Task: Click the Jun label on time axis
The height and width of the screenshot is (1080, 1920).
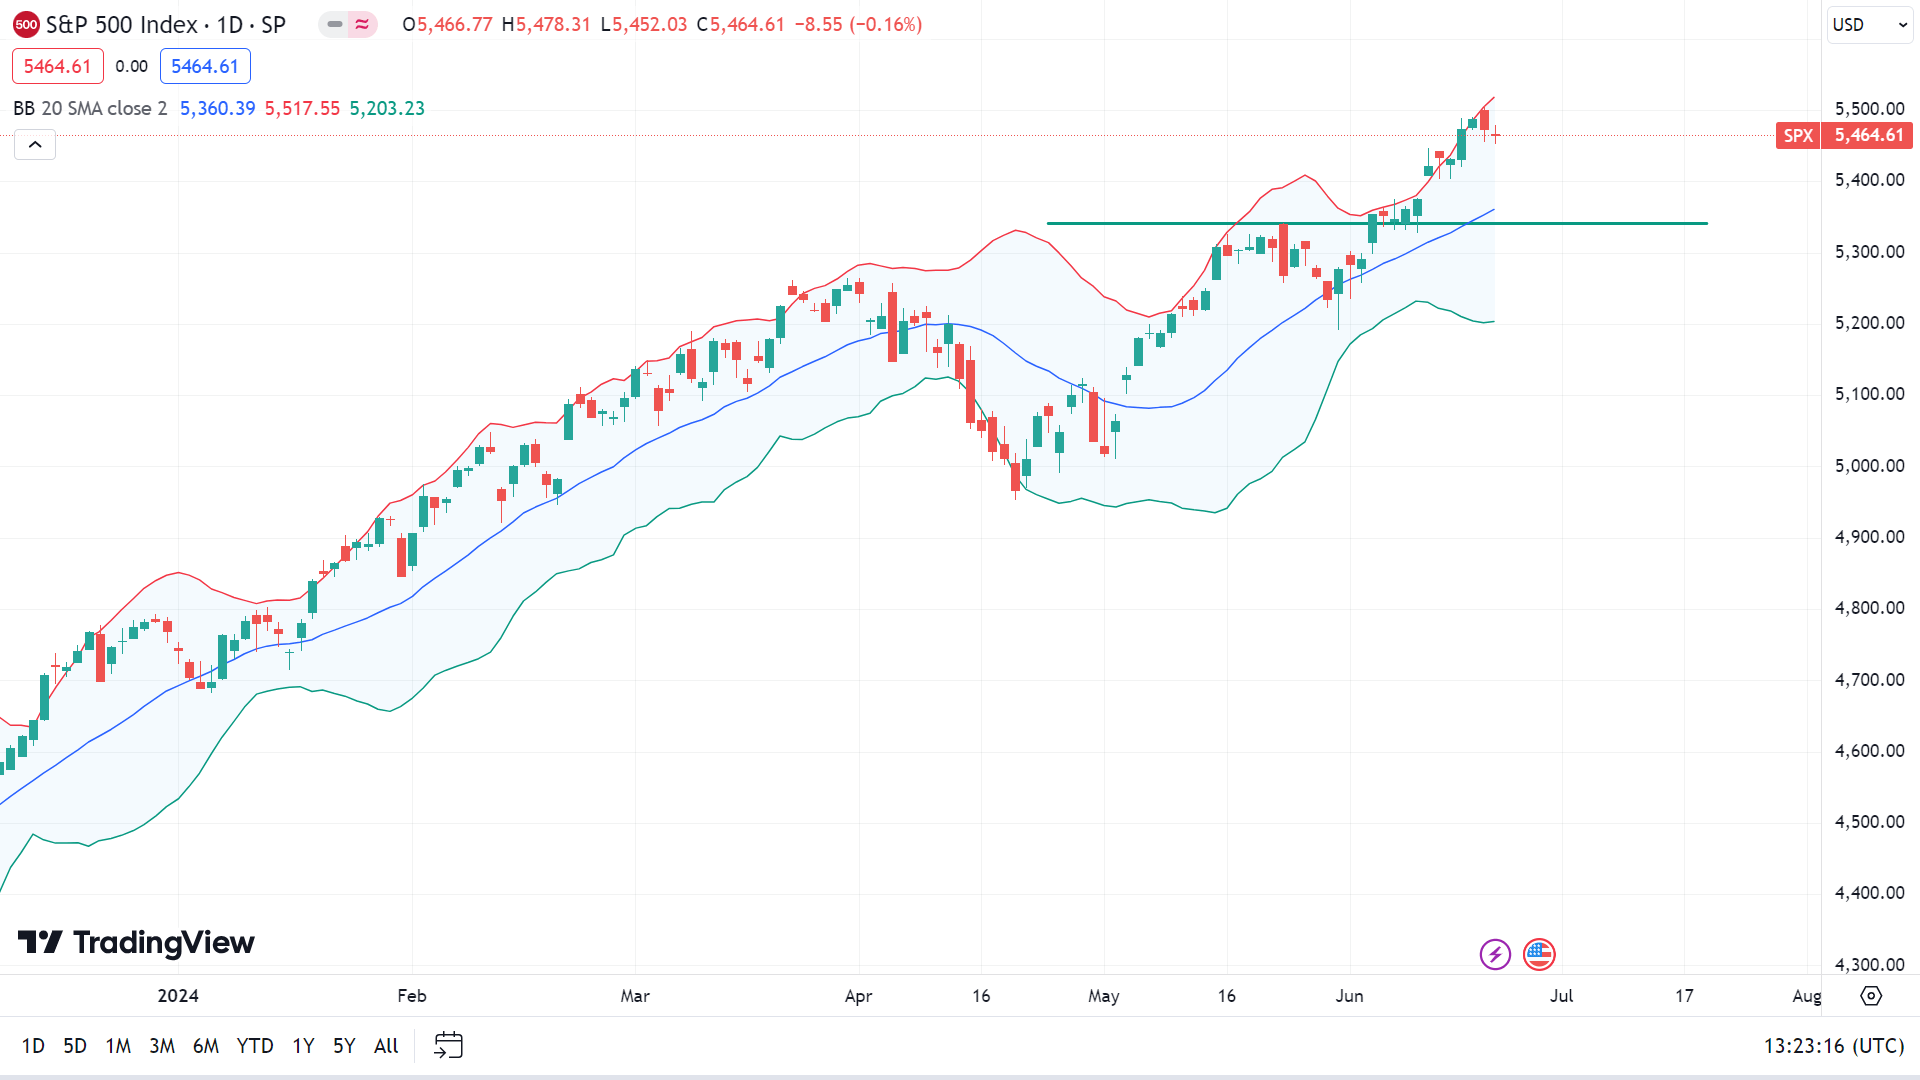Action: click(1349, 996)
